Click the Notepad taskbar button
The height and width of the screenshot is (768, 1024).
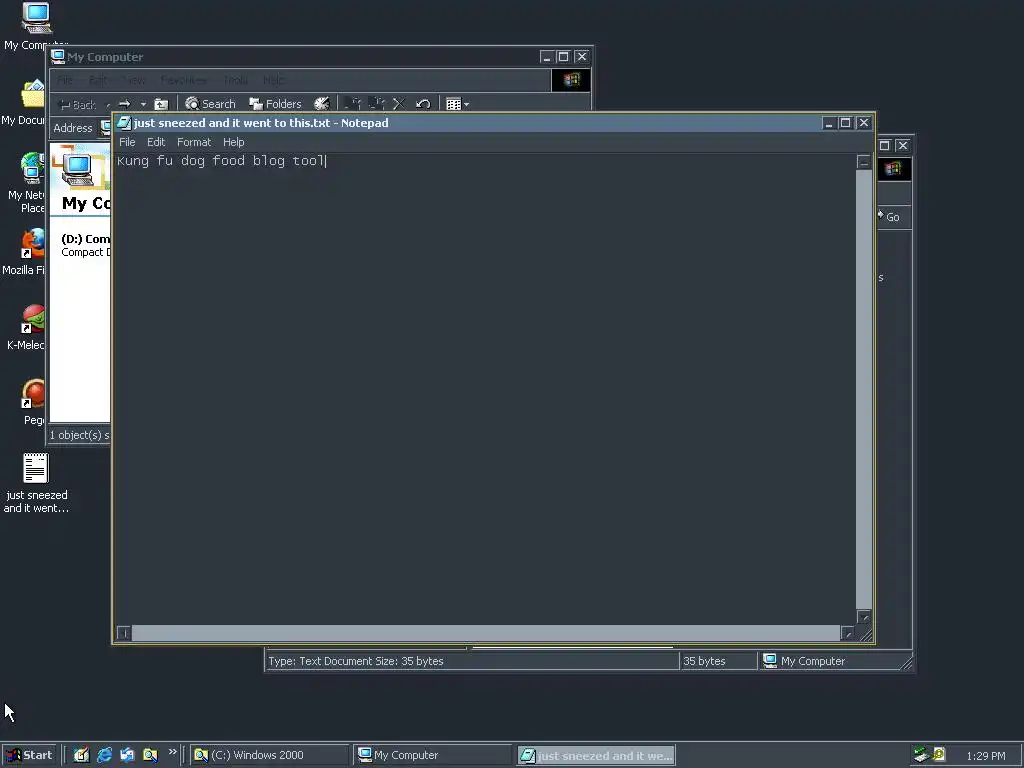596,756
